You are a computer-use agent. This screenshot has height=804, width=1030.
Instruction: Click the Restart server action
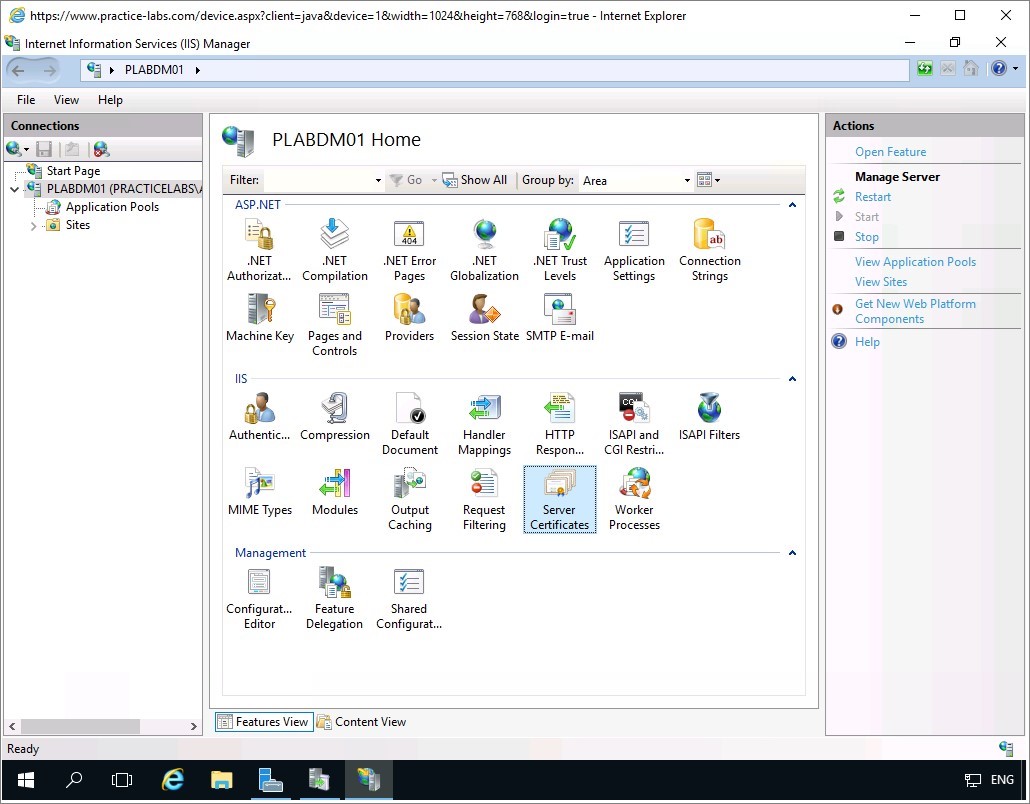pyautogui.click(x=872, y=197)
